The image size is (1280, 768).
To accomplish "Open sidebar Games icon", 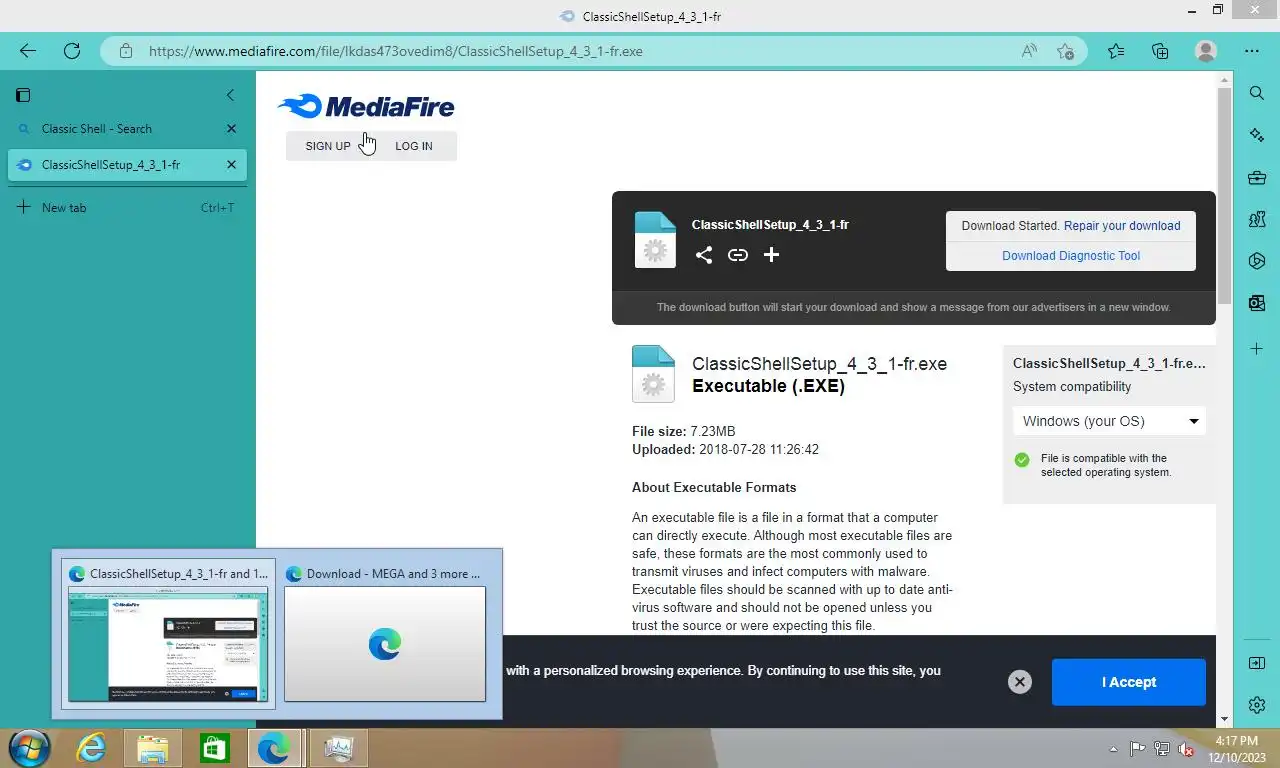I will tap(1257, 220).
